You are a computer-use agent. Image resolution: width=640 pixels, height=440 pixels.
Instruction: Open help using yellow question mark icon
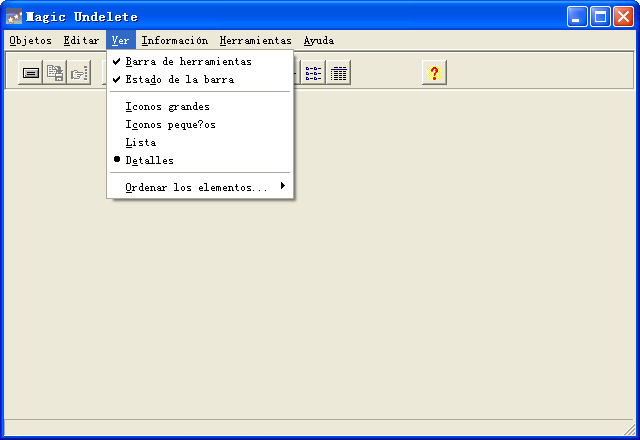pyautogui.click(x=434, y=73)
